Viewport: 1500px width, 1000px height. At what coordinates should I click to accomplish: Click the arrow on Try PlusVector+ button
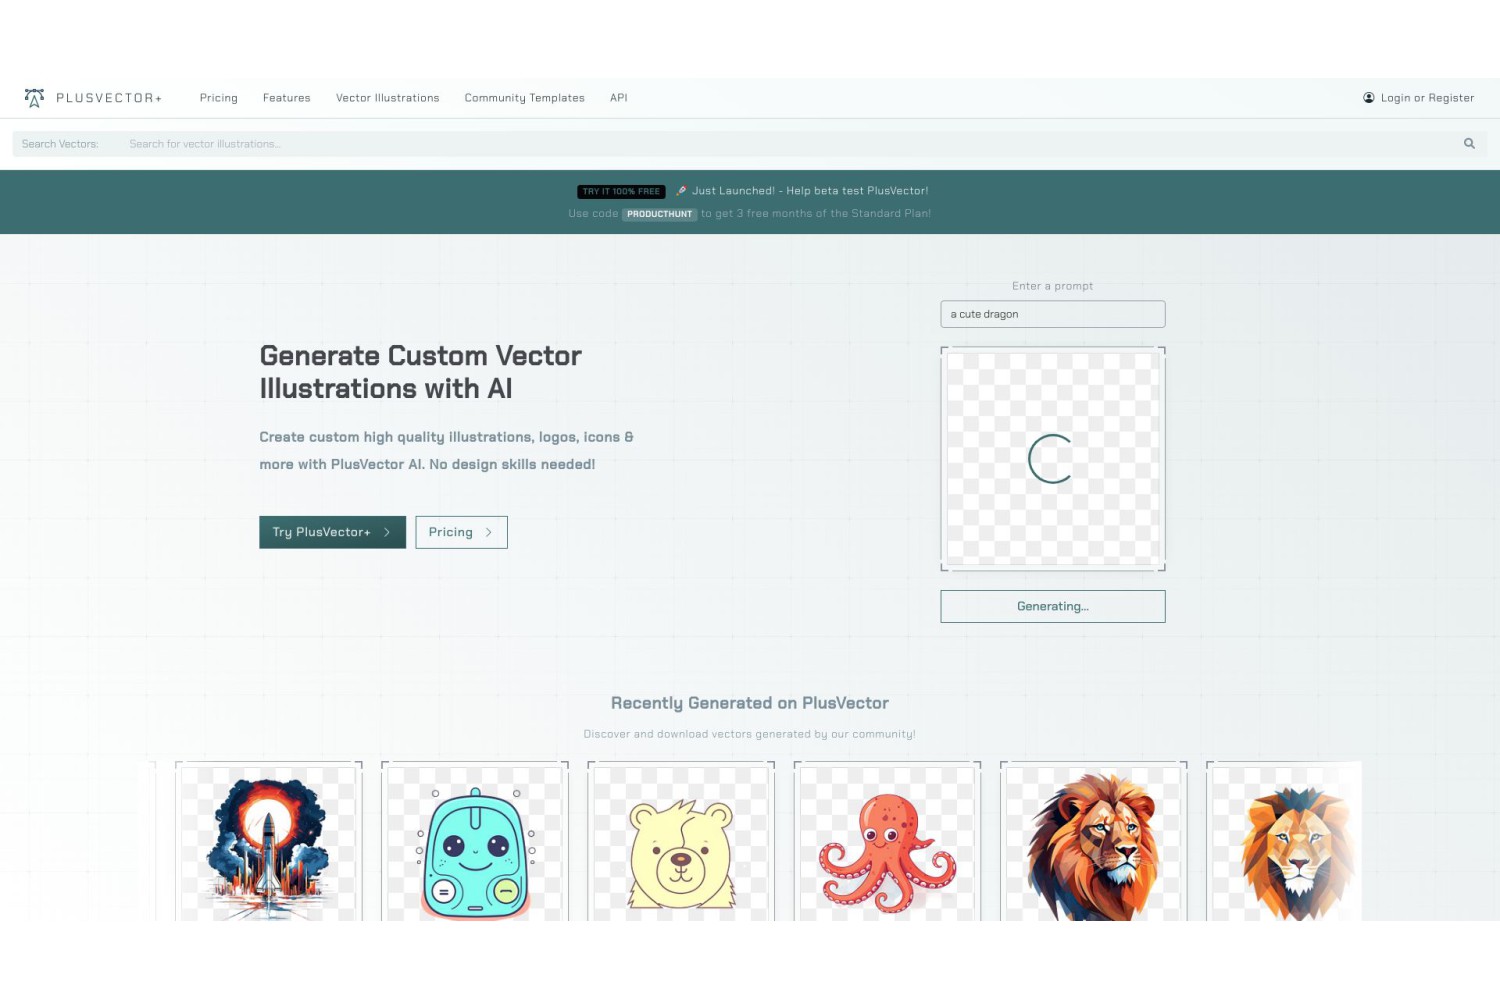pos(387,532)
